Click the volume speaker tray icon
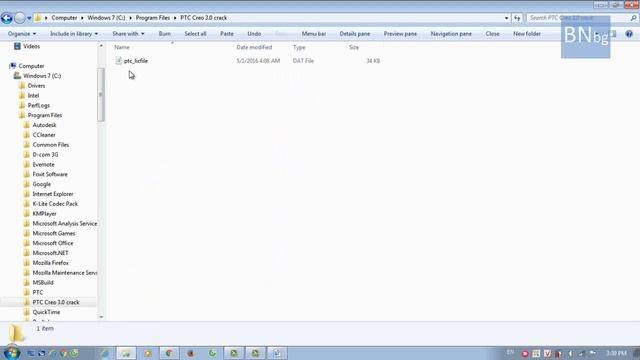The height and width of the screenshot is (360, 640). [x=570, y=353]
